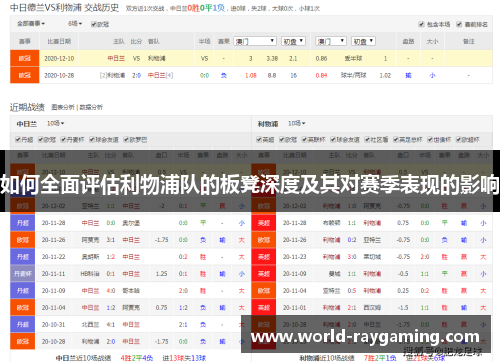500x362 pixels.
Task: Open the 数据分析 data analysis link
Action: pos(91,107)
